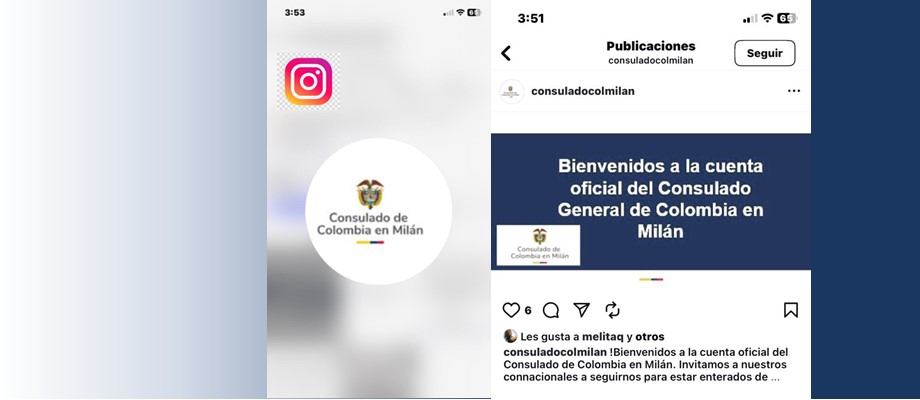
Task: Tap the Bienvenidos post image
Action: (x=651, y=202)
